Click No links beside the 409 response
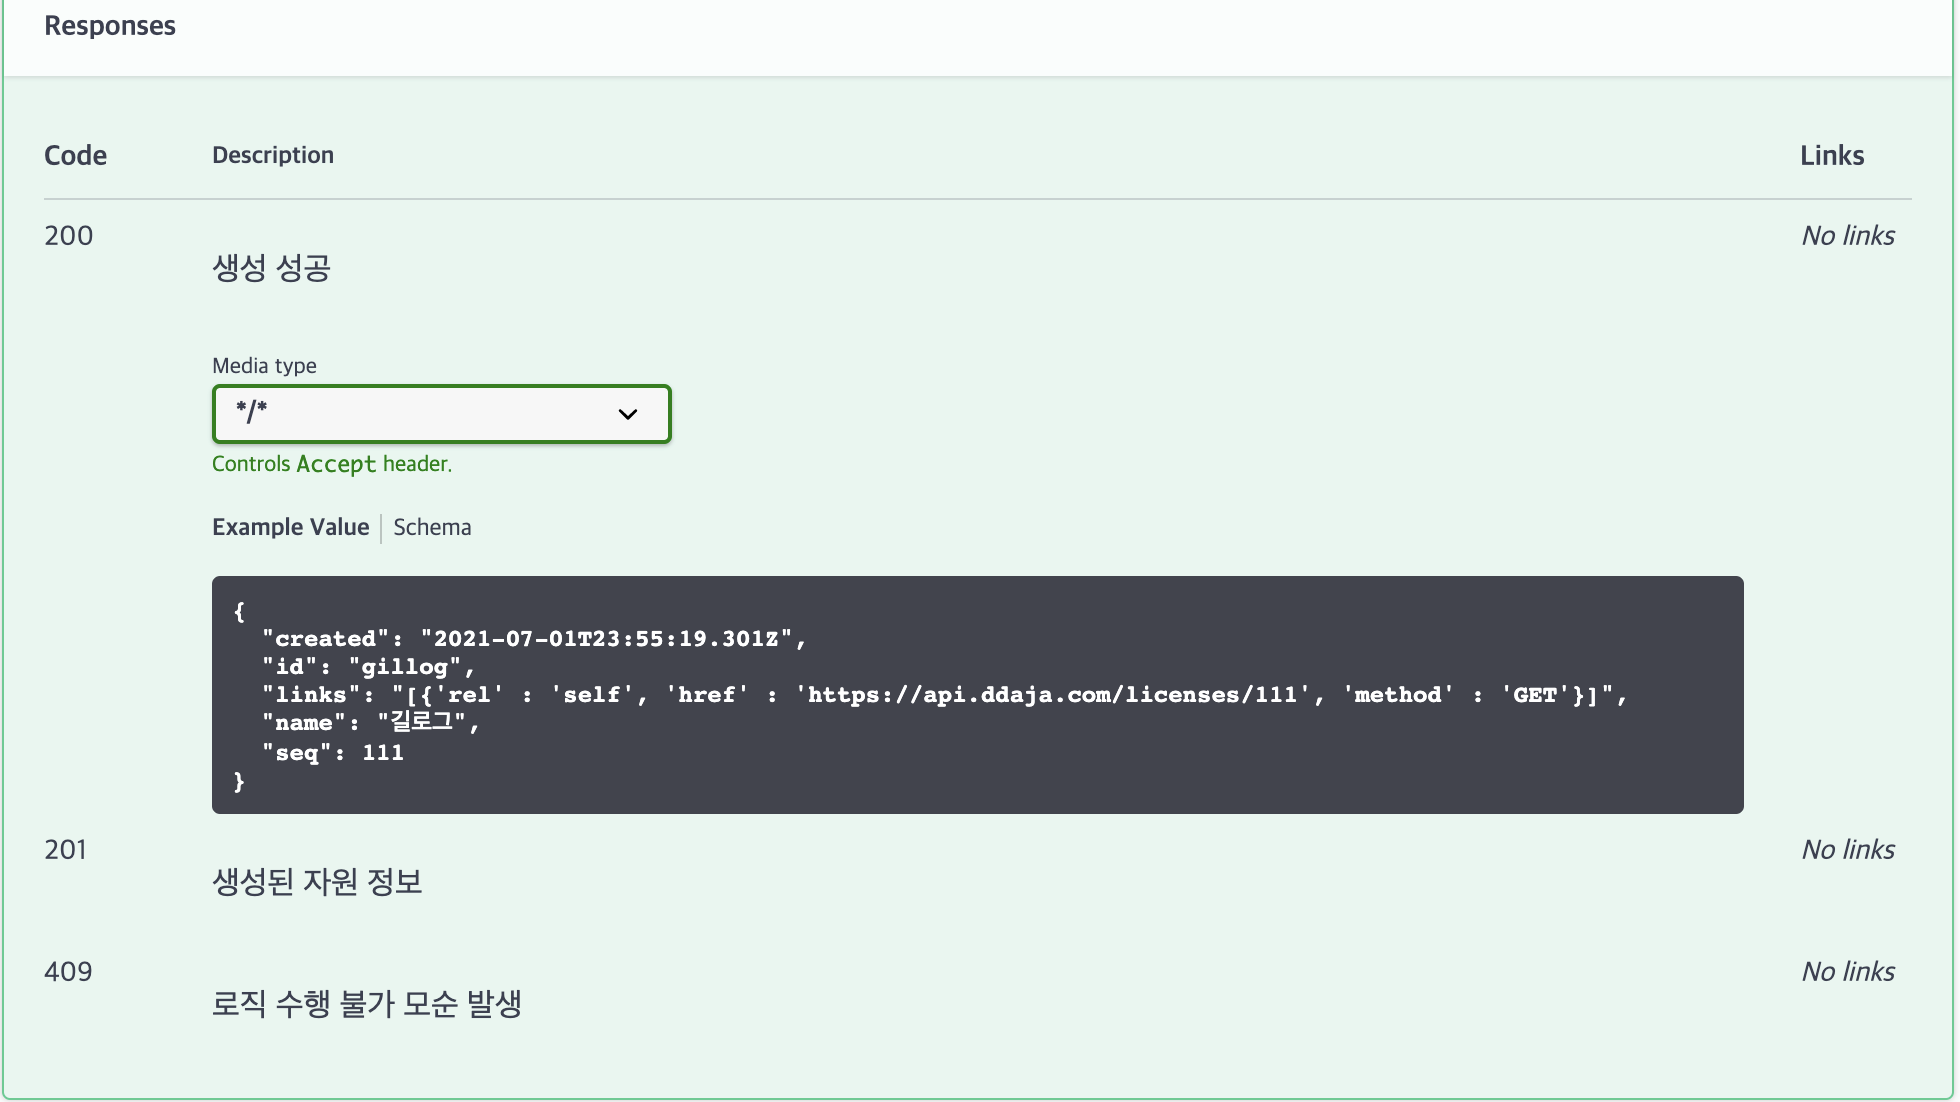Viewport: 1960px width, 1102px height. 1847,971
